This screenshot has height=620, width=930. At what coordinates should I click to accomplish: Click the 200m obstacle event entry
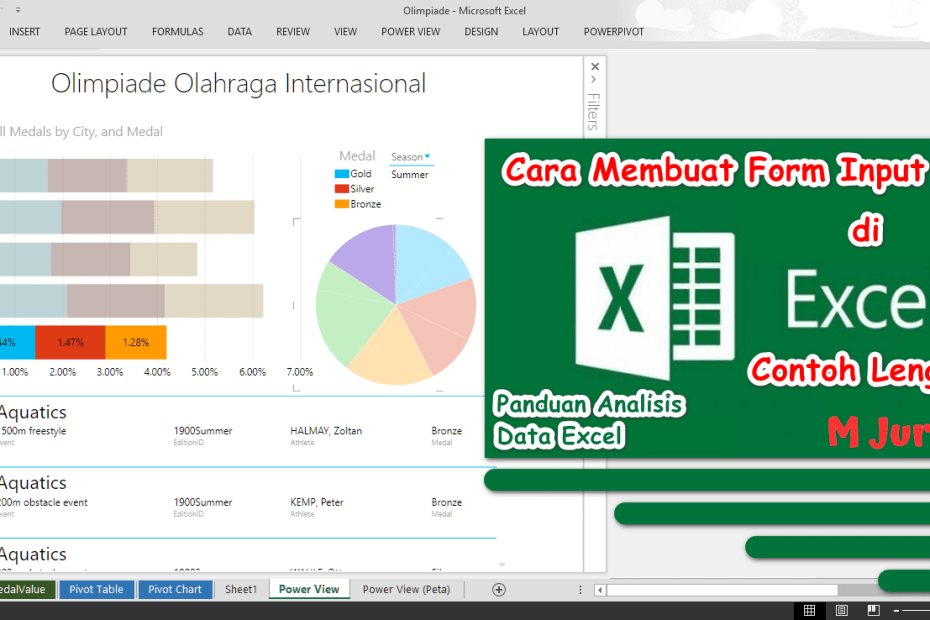click(44, 502)
